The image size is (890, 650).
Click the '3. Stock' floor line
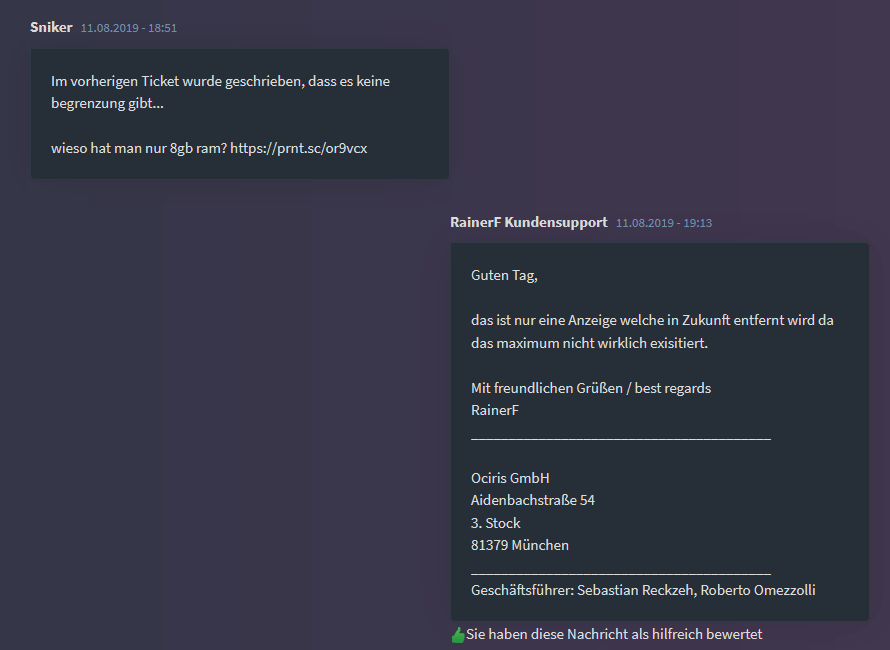(495, 523)
